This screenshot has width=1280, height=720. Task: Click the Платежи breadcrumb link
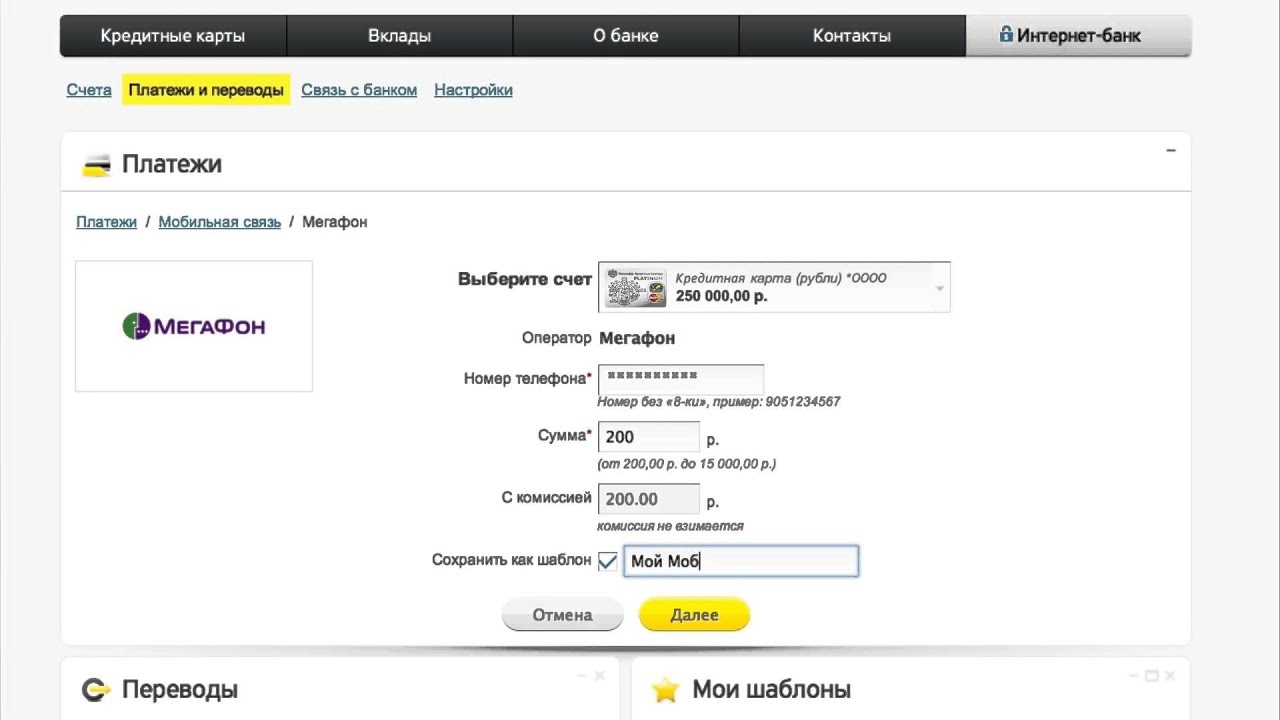(106, 222)
